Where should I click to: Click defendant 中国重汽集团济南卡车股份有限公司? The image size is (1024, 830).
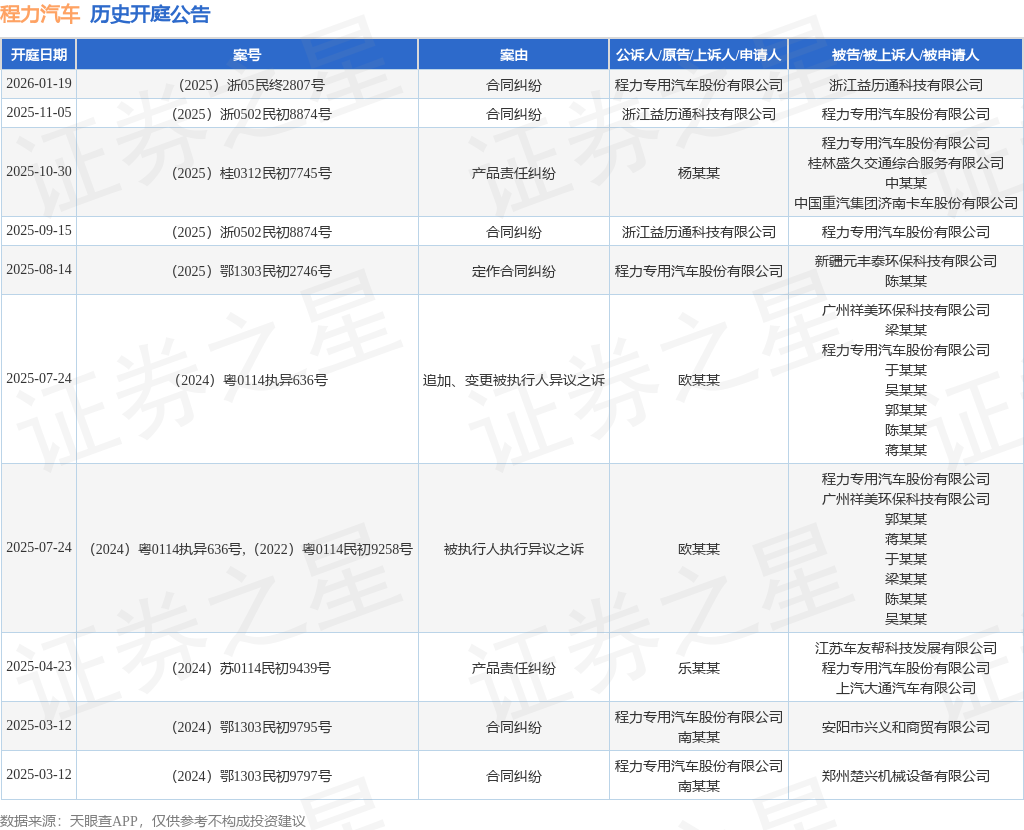coord(906,203)
